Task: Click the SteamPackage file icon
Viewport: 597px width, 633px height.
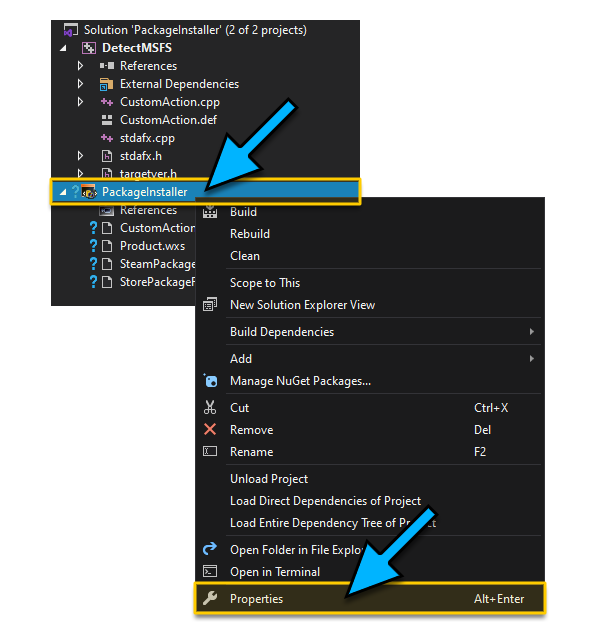Action: [x=107, y=264]
